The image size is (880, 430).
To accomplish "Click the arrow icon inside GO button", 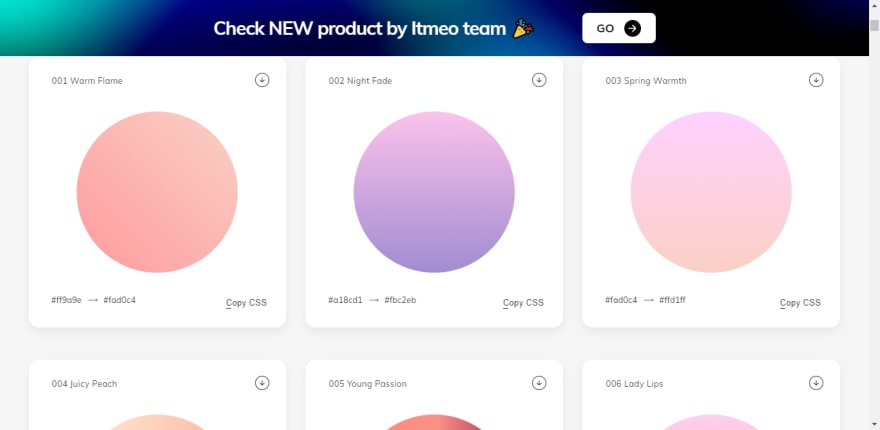I will pyautogui.click(x=632, y=28).
